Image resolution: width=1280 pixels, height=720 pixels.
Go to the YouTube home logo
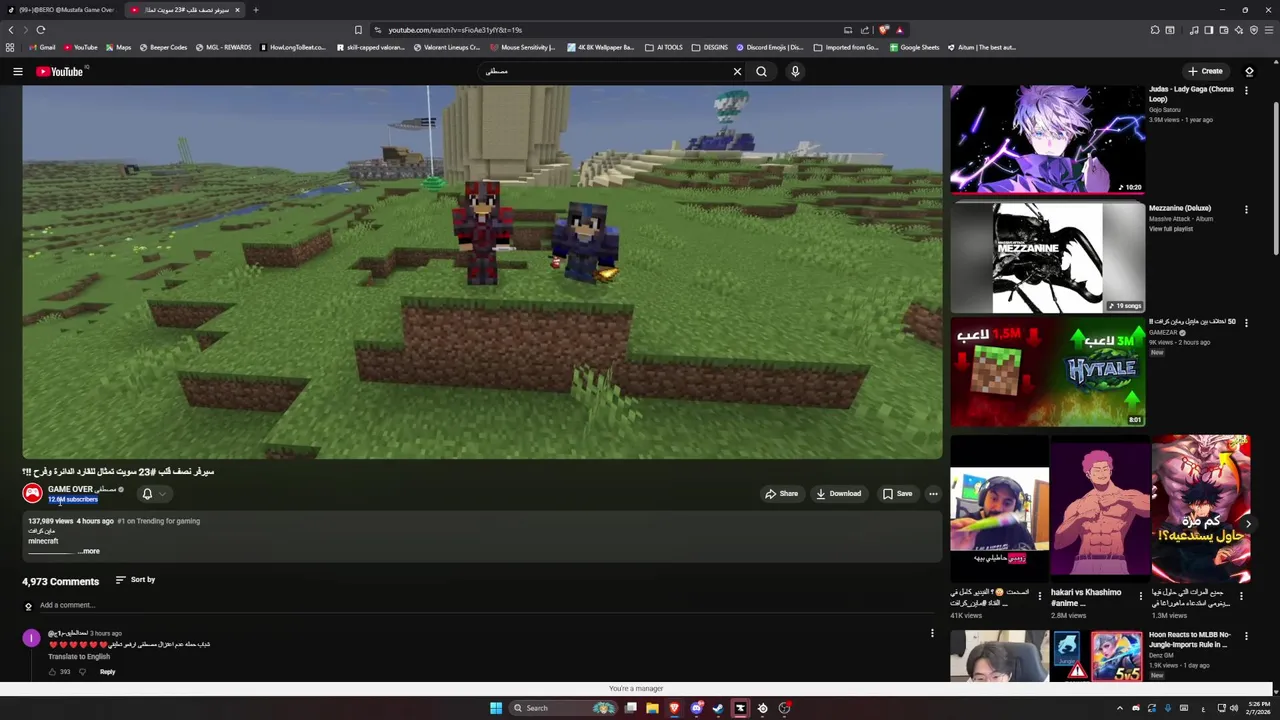(60, 71)
